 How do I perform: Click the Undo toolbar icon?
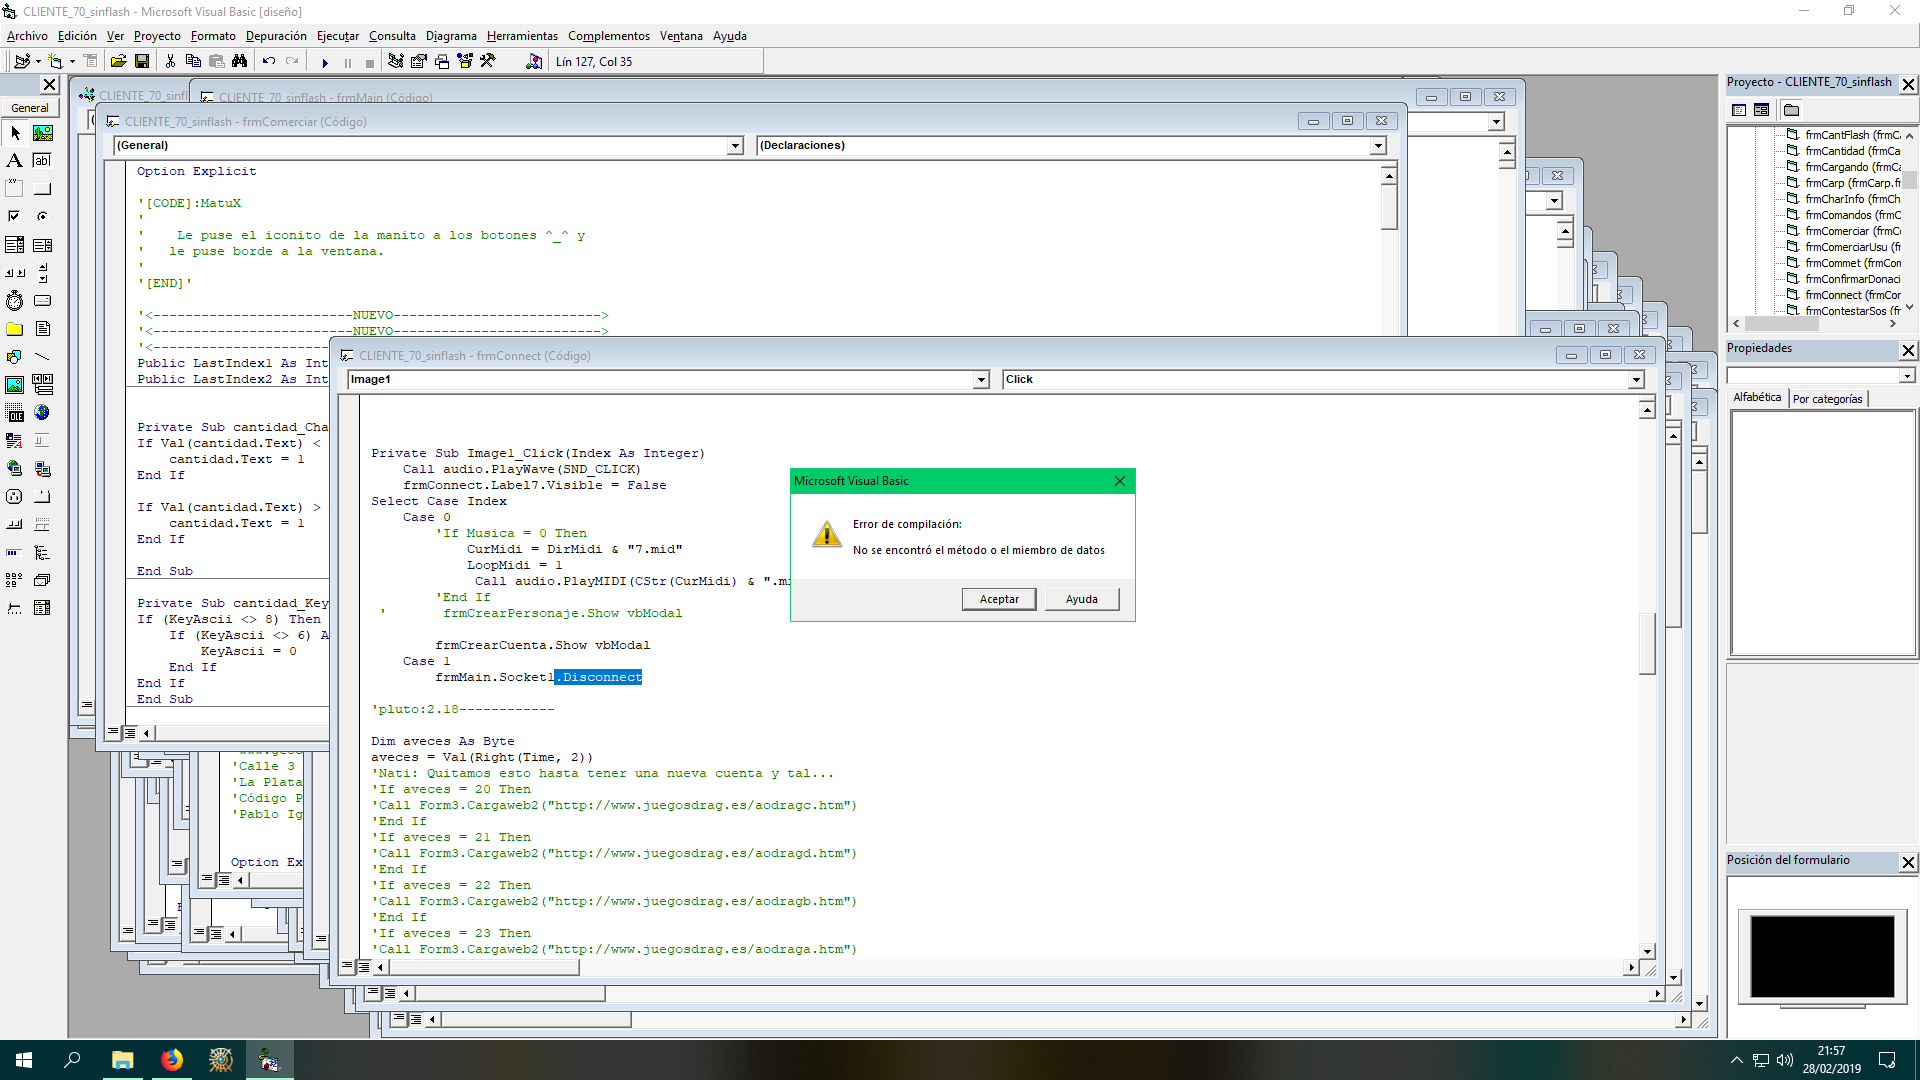(x=268, y=62)
